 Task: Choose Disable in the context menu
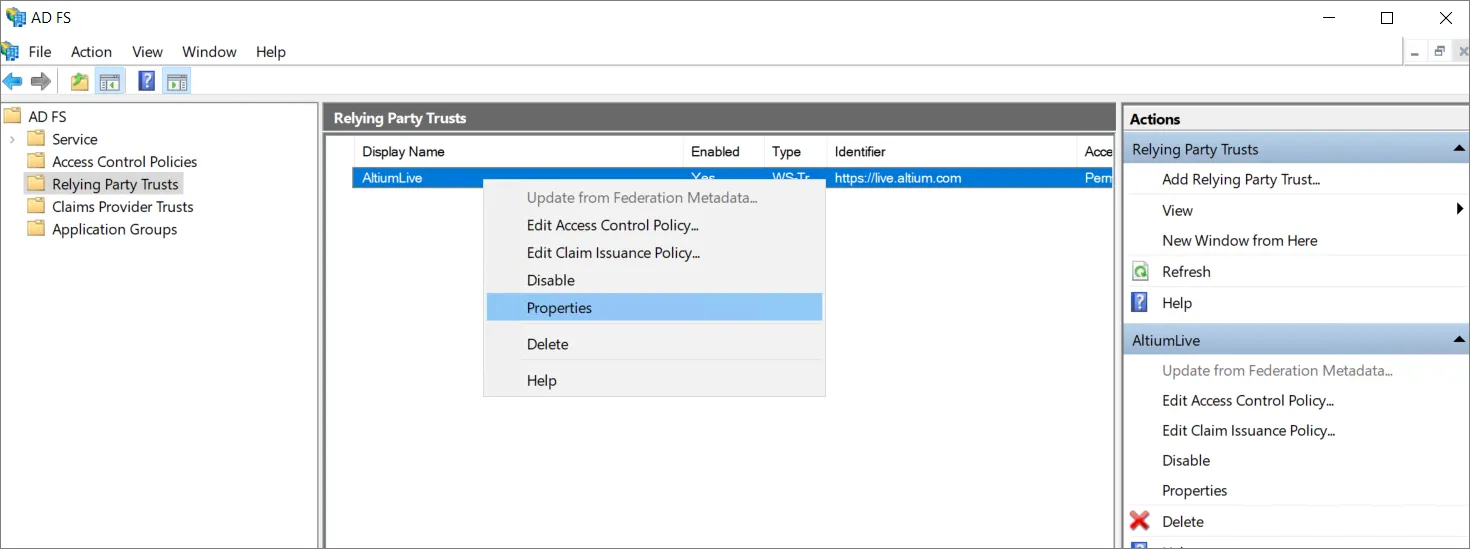pyautogui.click(x=654, y=280)
